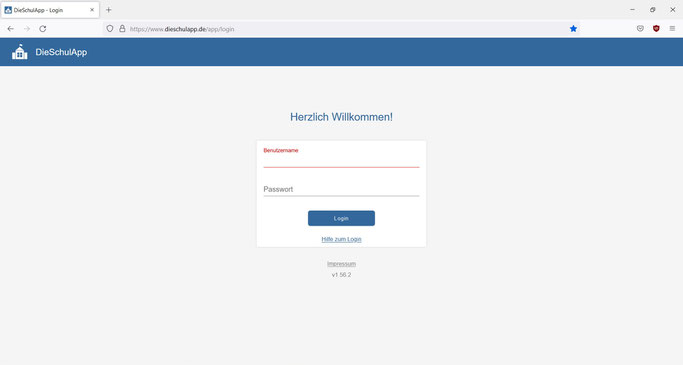Focus the Passwort input field
Image resolution: width=683 pixels, height=365 pixels.
pos(341,189)
